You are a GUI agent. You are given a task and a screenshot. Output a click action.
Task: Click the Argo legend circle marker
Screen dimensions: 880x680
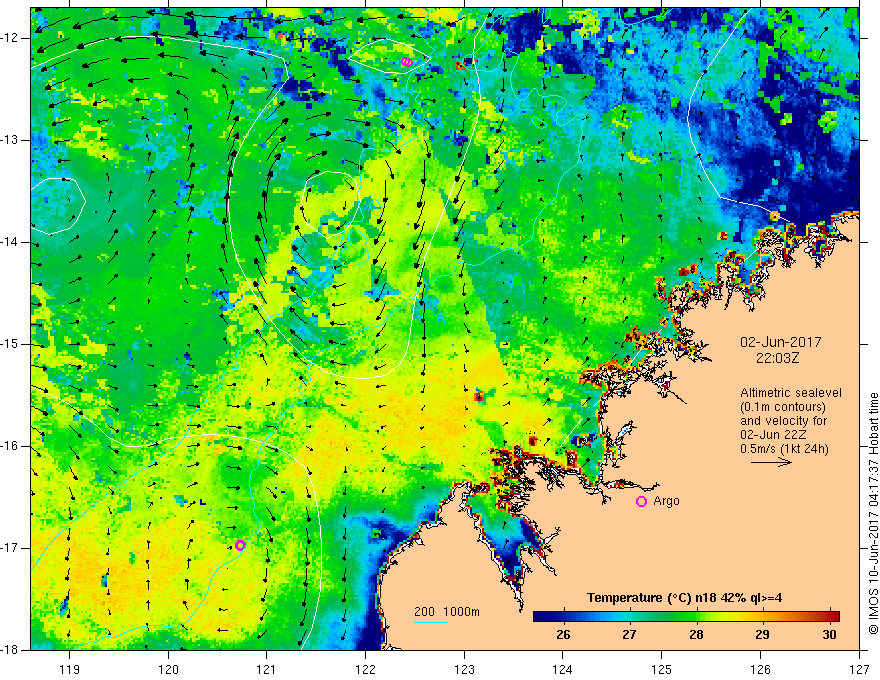coord(641,502)
